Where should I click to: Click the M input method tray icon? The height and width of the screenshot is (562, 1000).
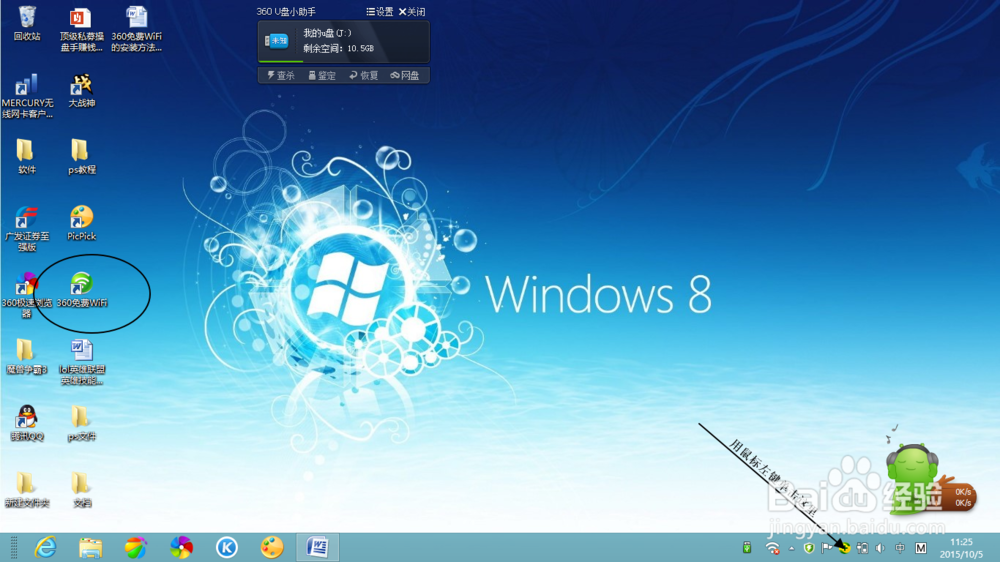coord(921,547)
